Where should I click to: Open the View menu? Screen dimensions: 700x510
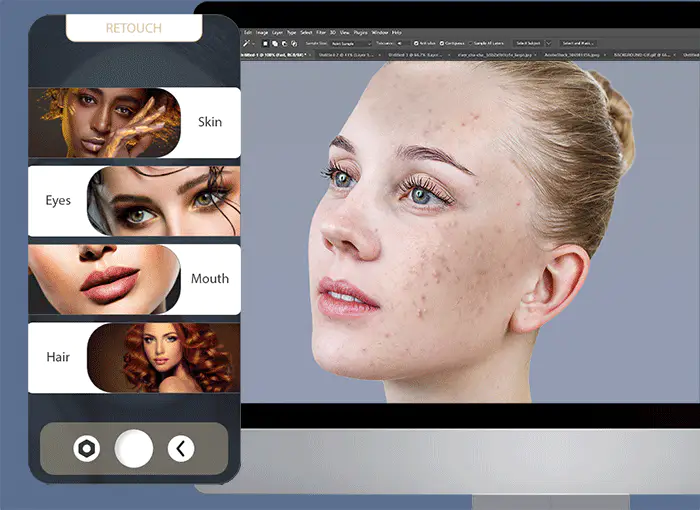point(345,33)
